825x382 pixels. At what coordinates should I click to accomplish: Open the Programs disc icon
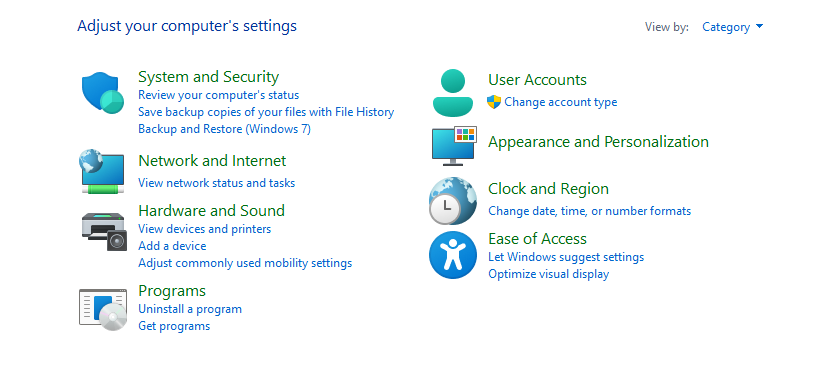[103, 309]
